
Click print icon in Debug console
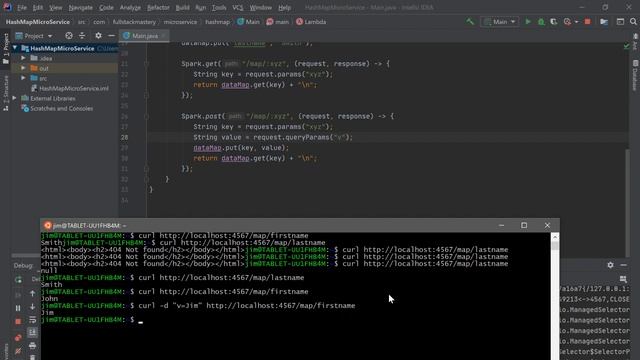pos(33,346)
